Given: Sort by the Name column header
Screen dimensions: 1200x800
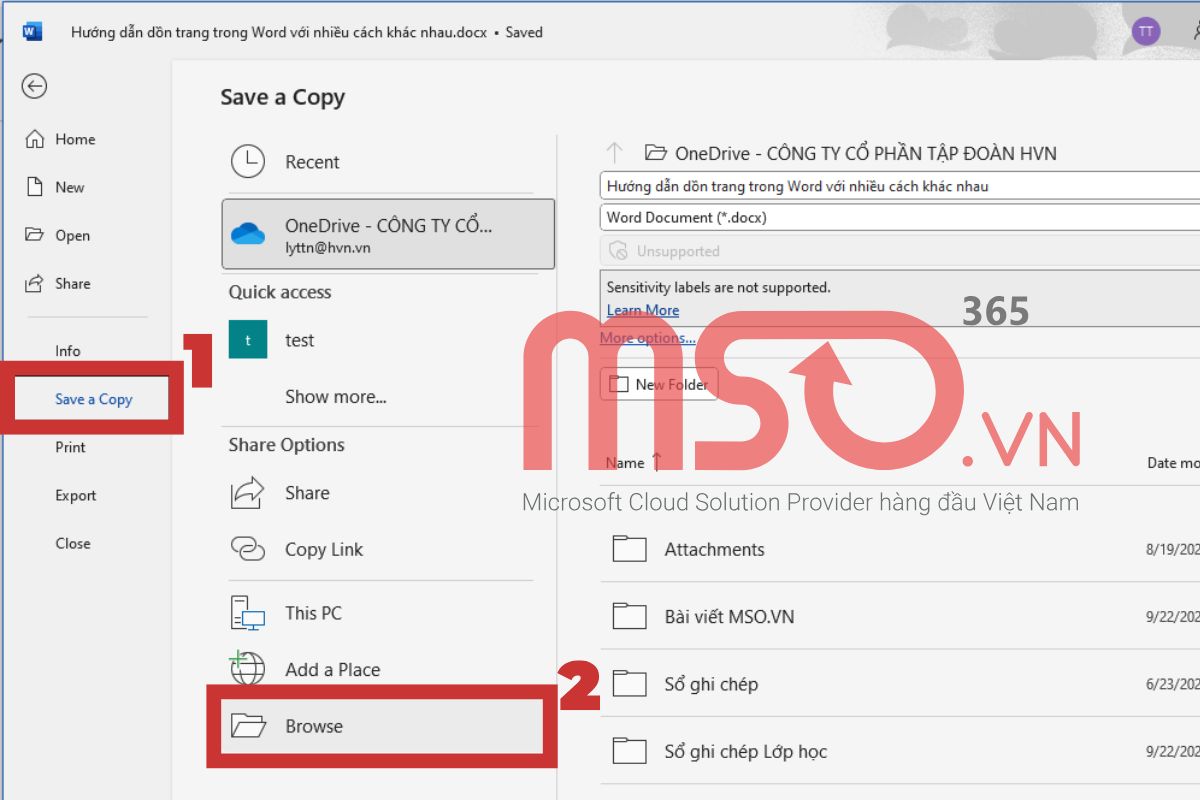Looking at the screenshot, I should (625, 463).
